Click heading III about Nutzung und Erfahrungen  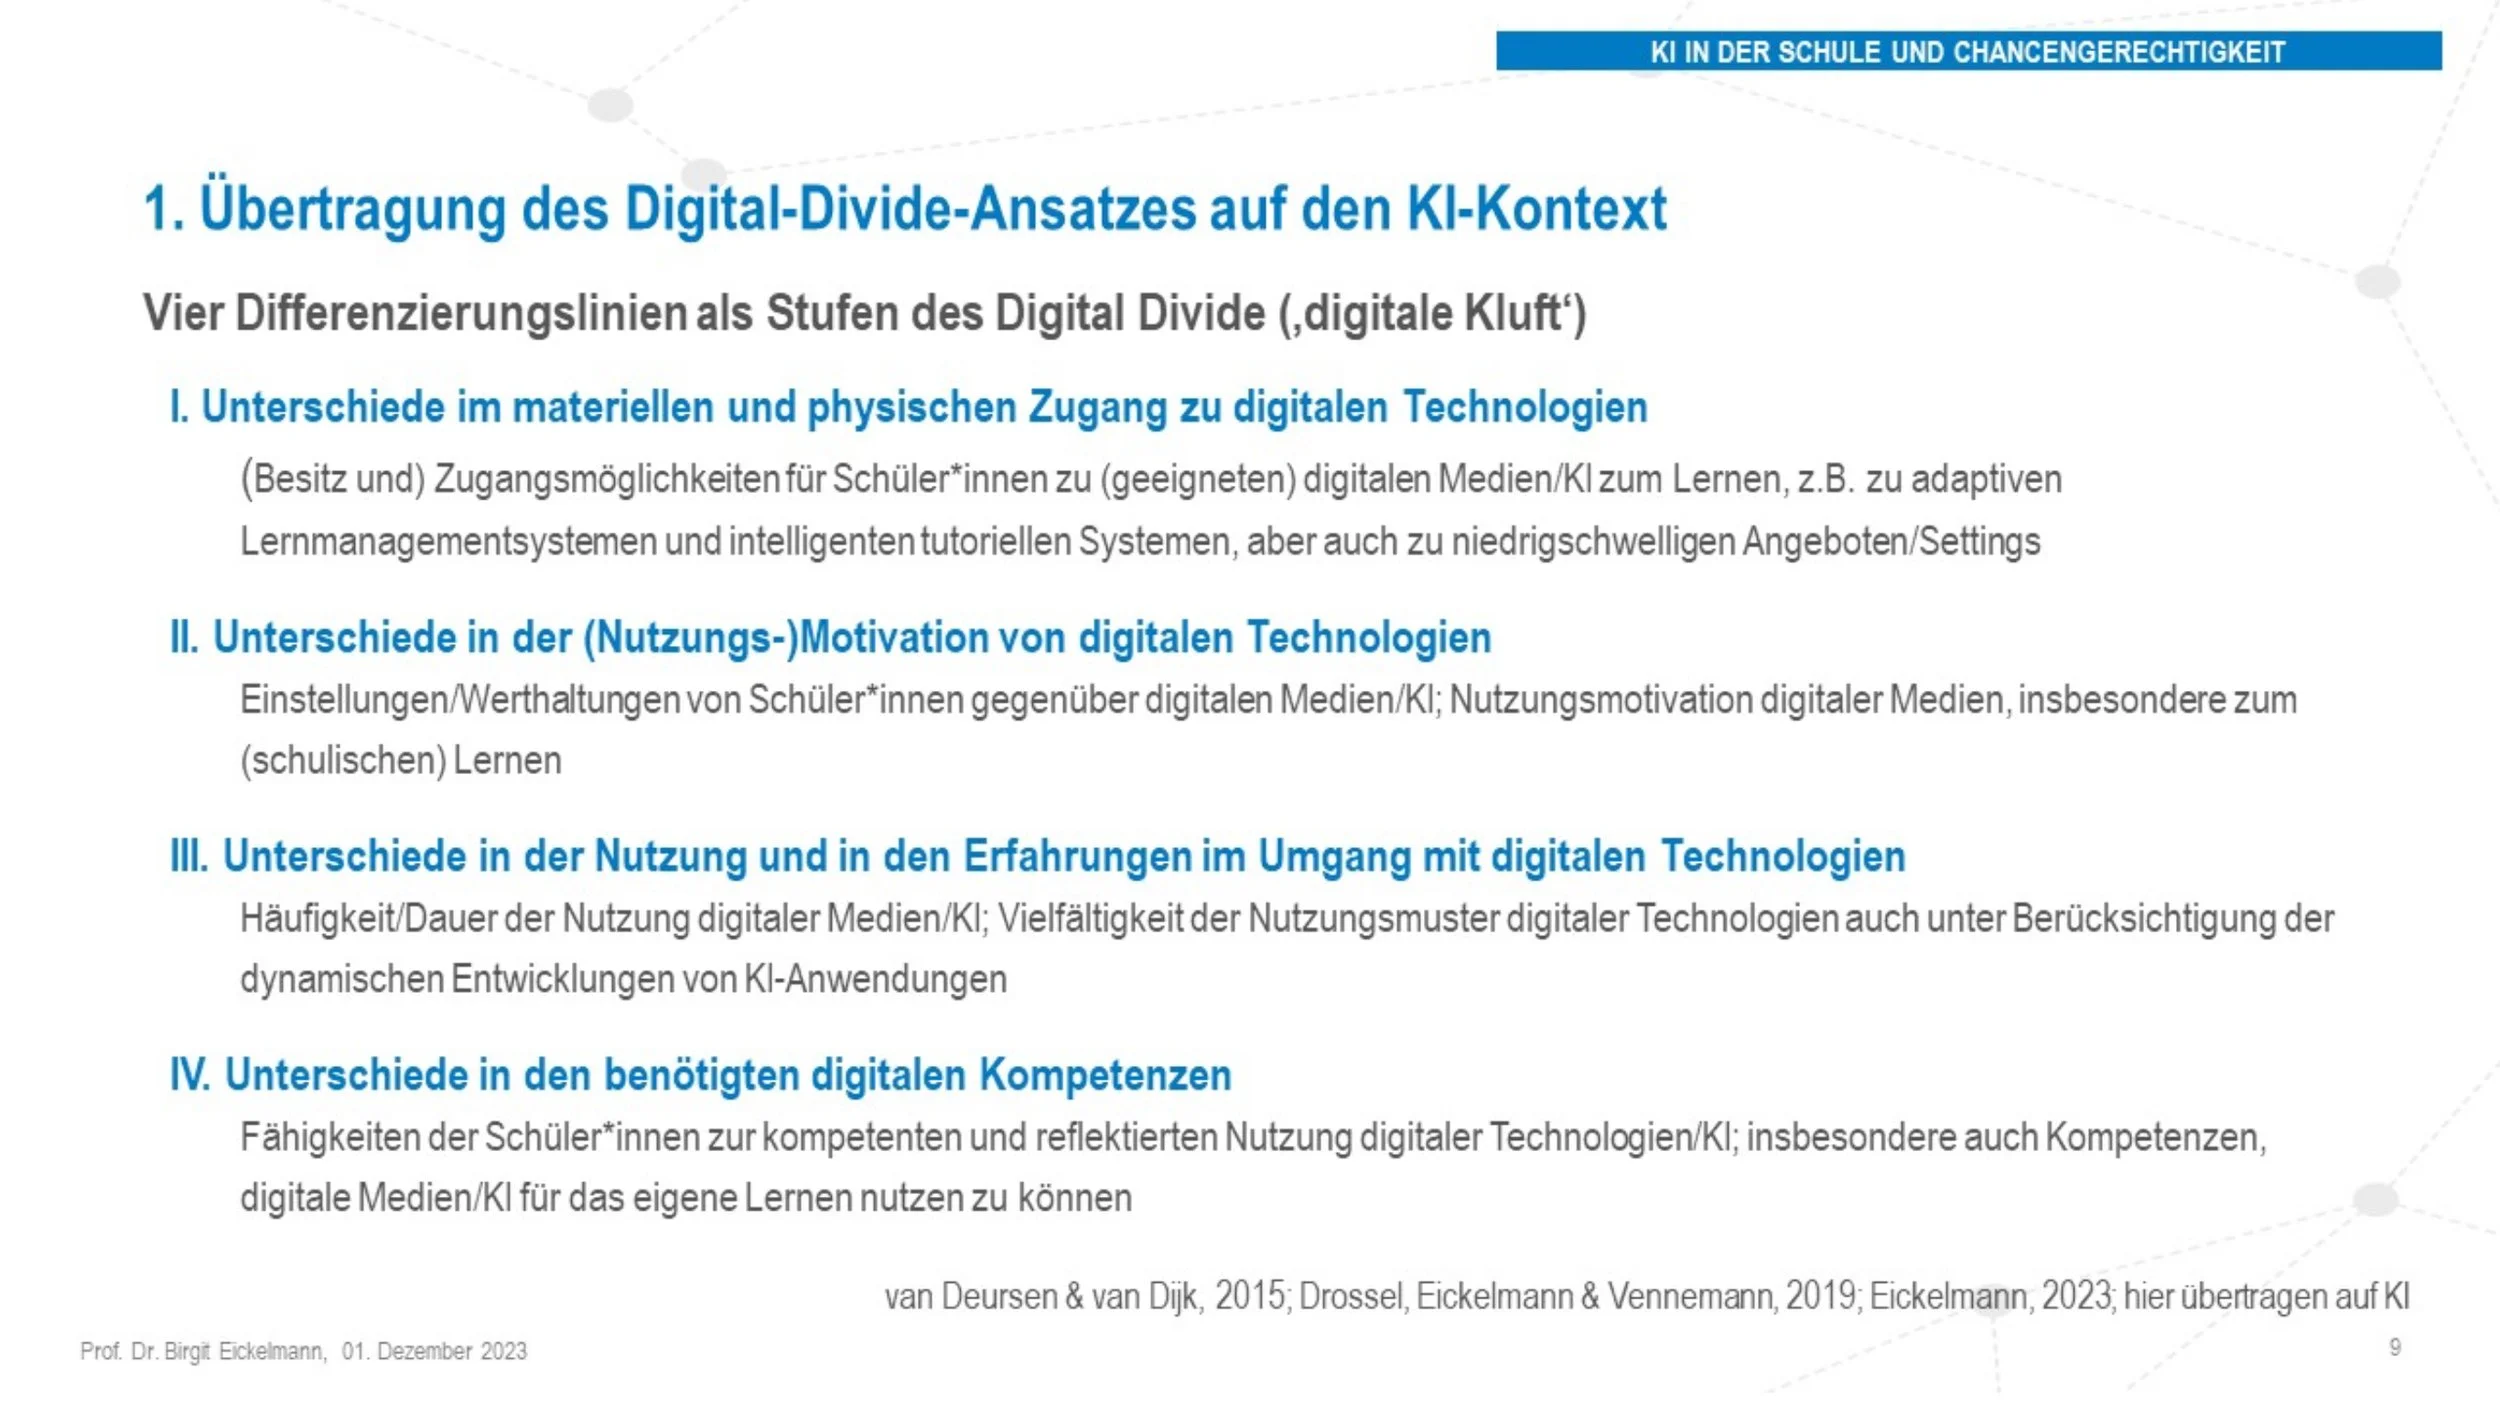(1037, 856)
